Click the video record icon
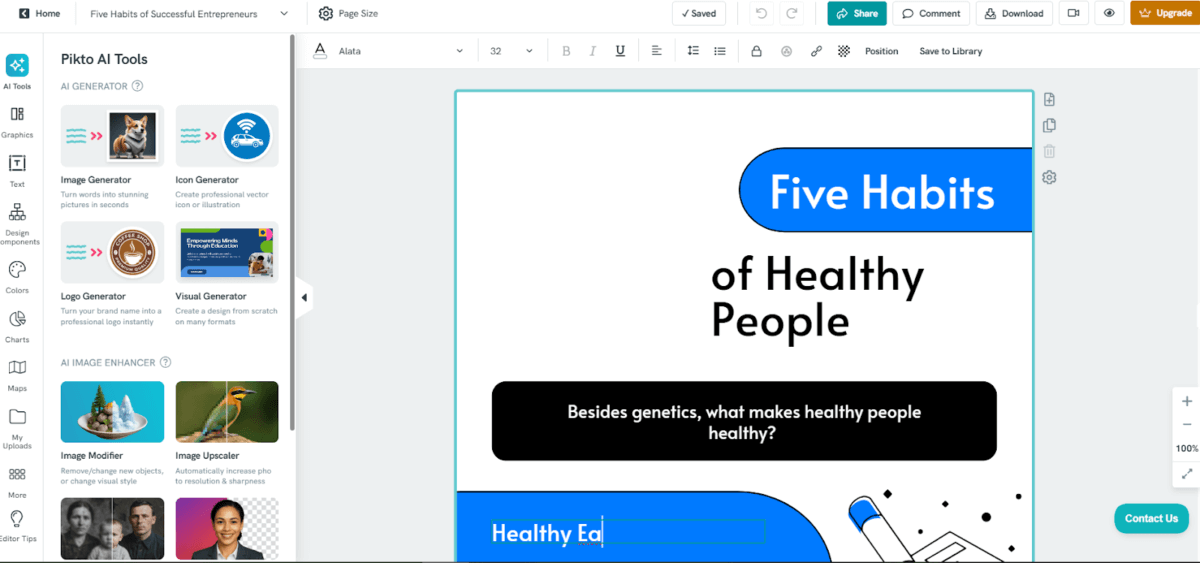 pyautogui.click(x=1074, y=14)
